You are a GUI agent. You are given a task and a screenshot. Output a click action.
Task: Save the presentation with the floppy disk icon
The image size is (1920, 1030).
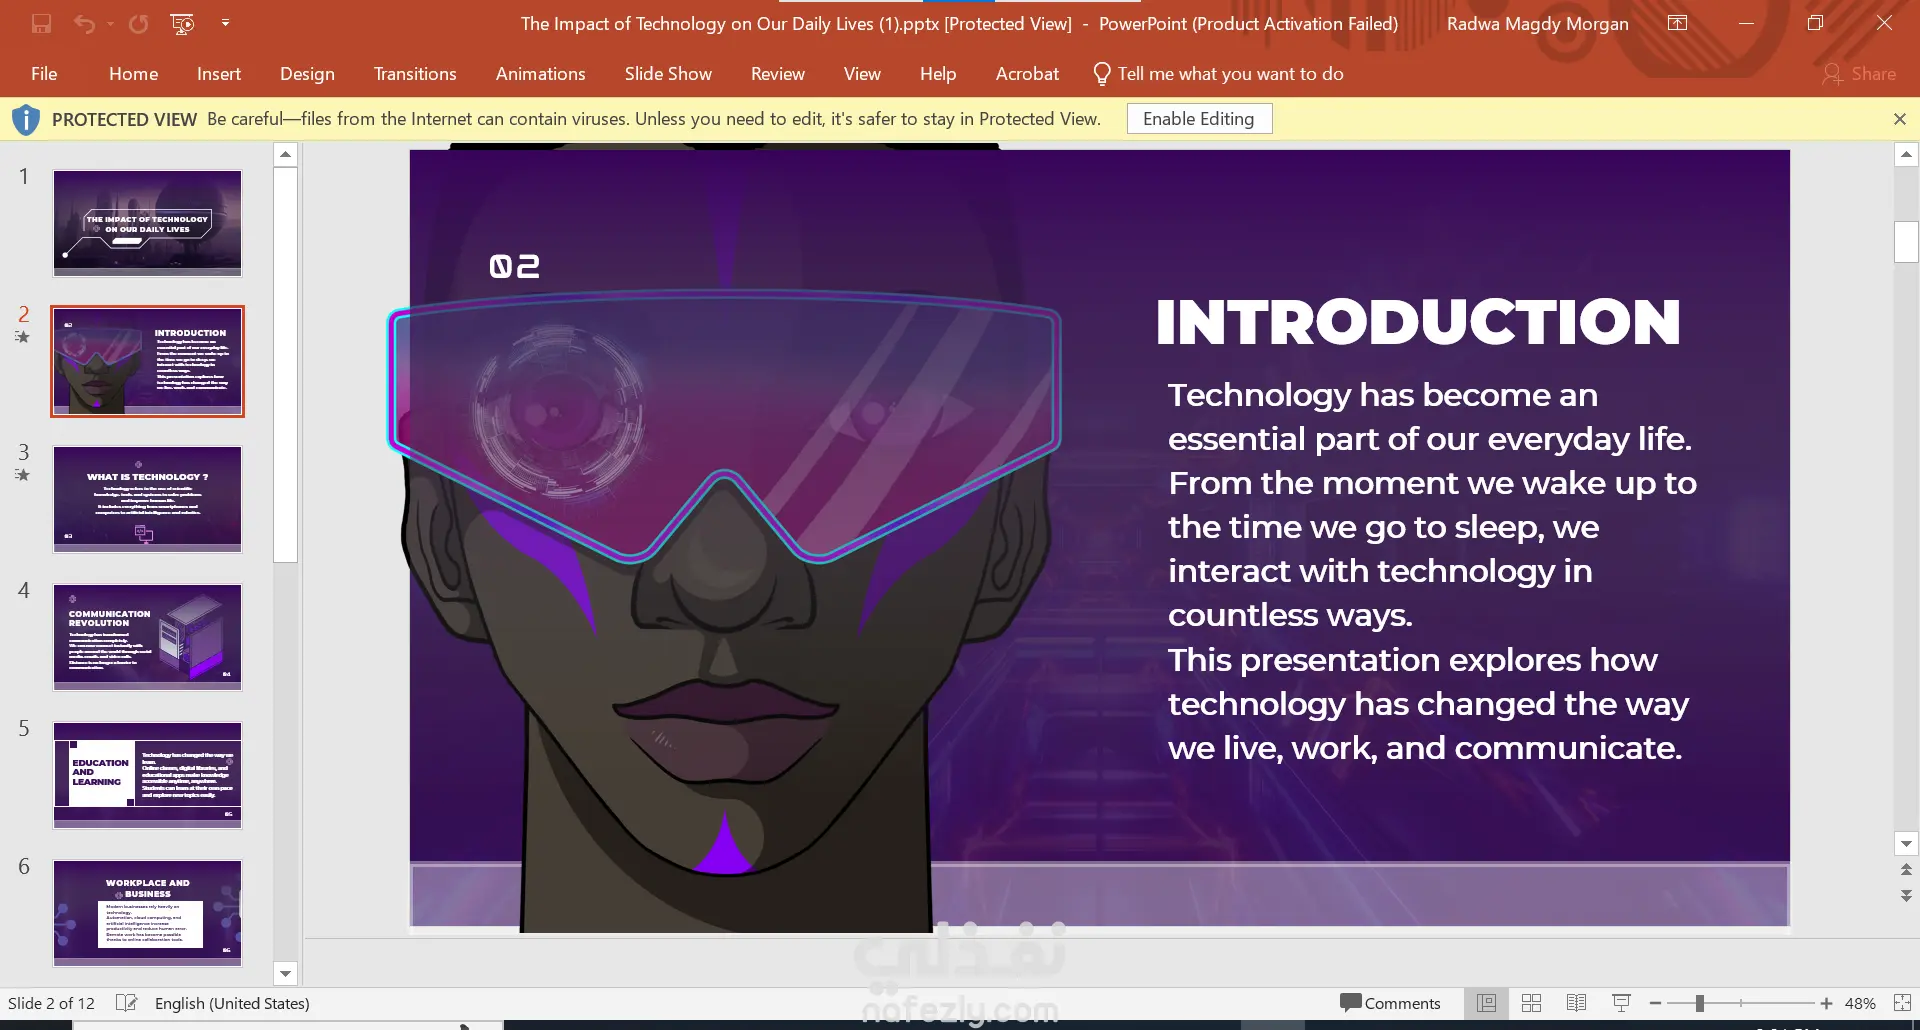41,23
